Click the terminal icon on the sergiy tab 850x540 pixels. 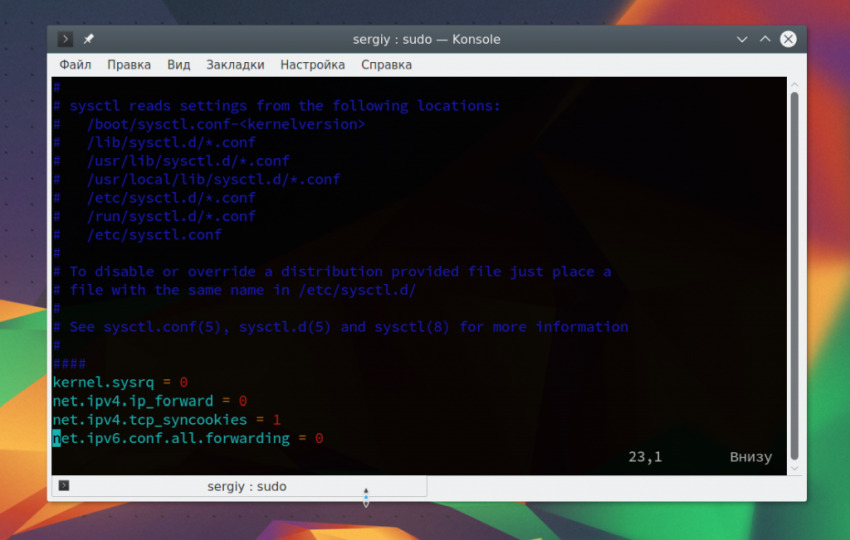click(x=64, y=486)
